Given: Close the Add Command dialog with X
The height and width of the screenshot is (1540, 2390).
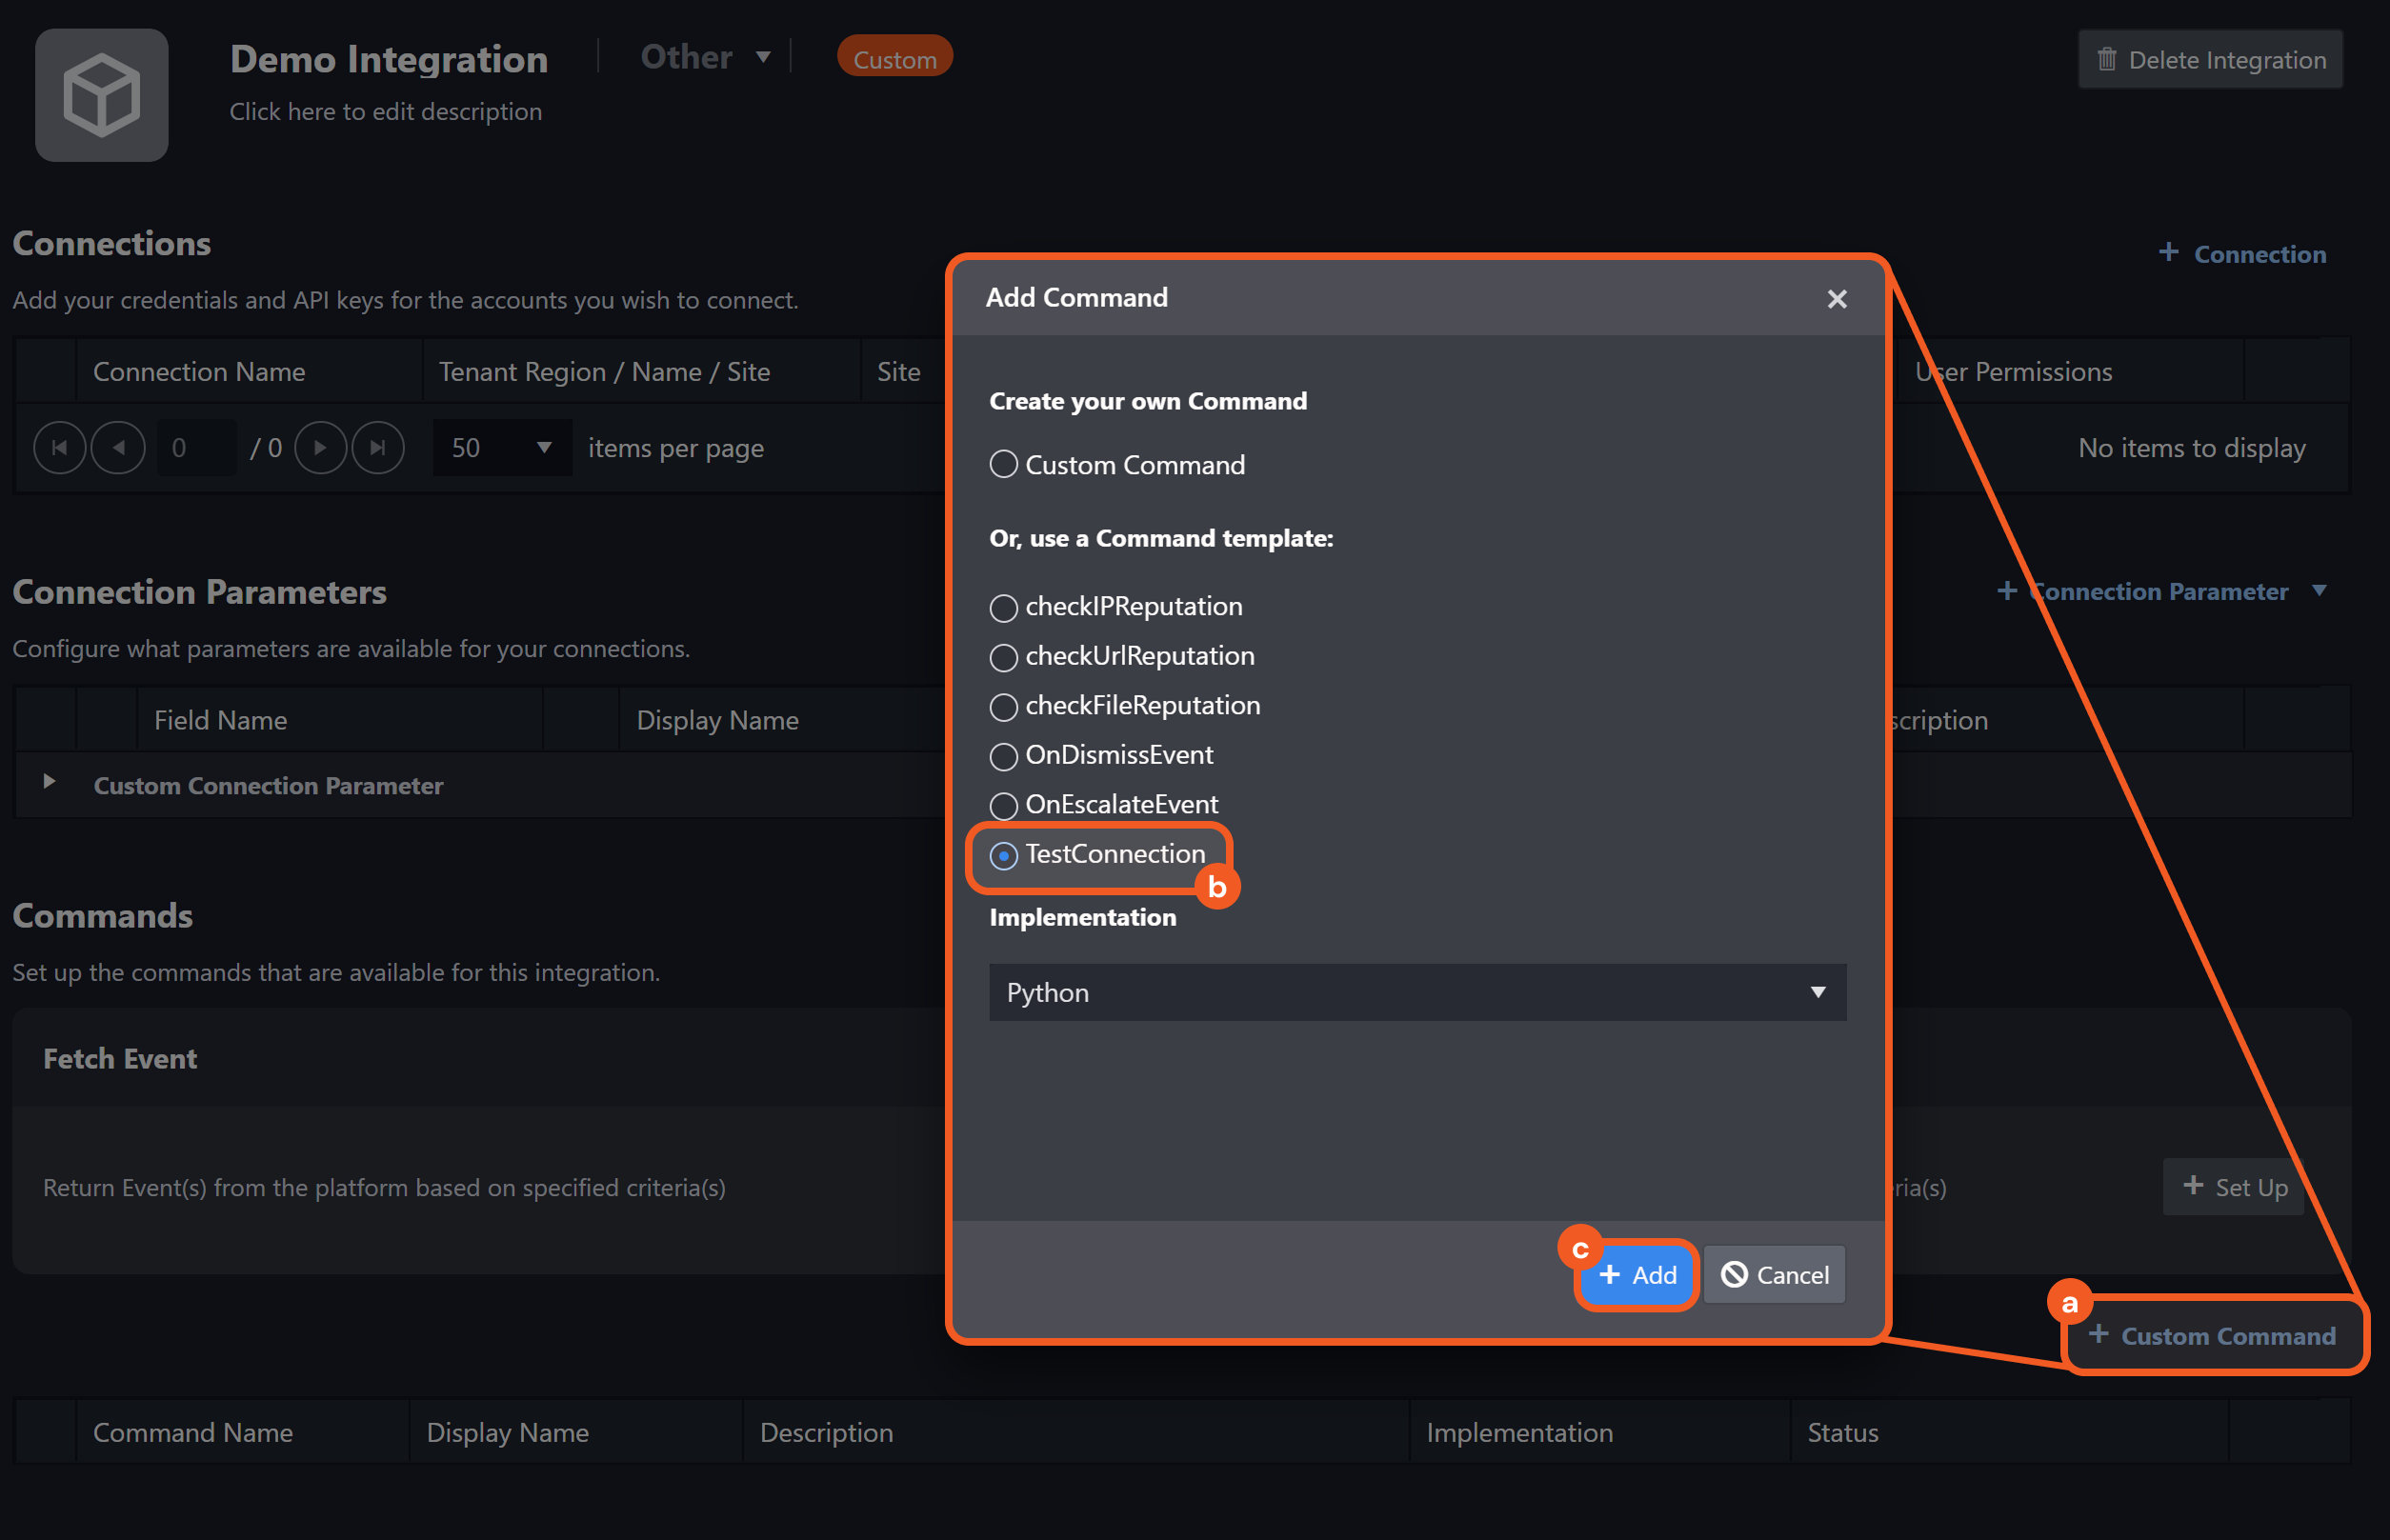Looking at the screenshot, I should (x=1836, y=299).
